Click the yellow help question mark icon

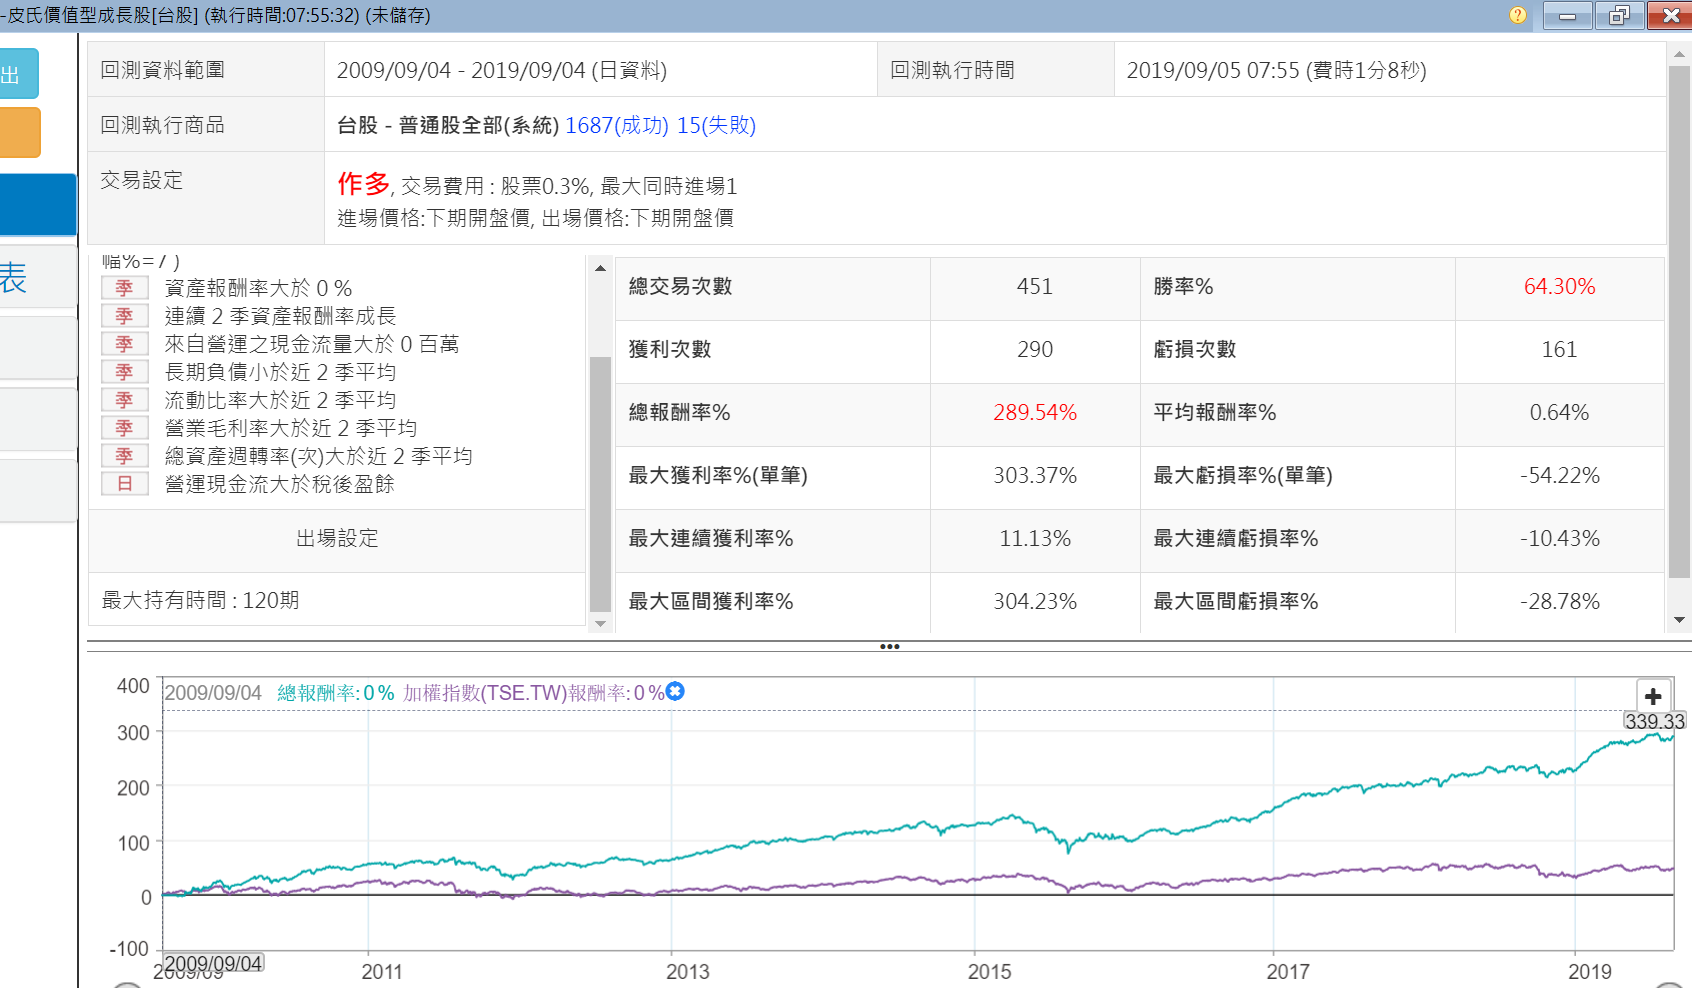click(x=1517, y=15)
